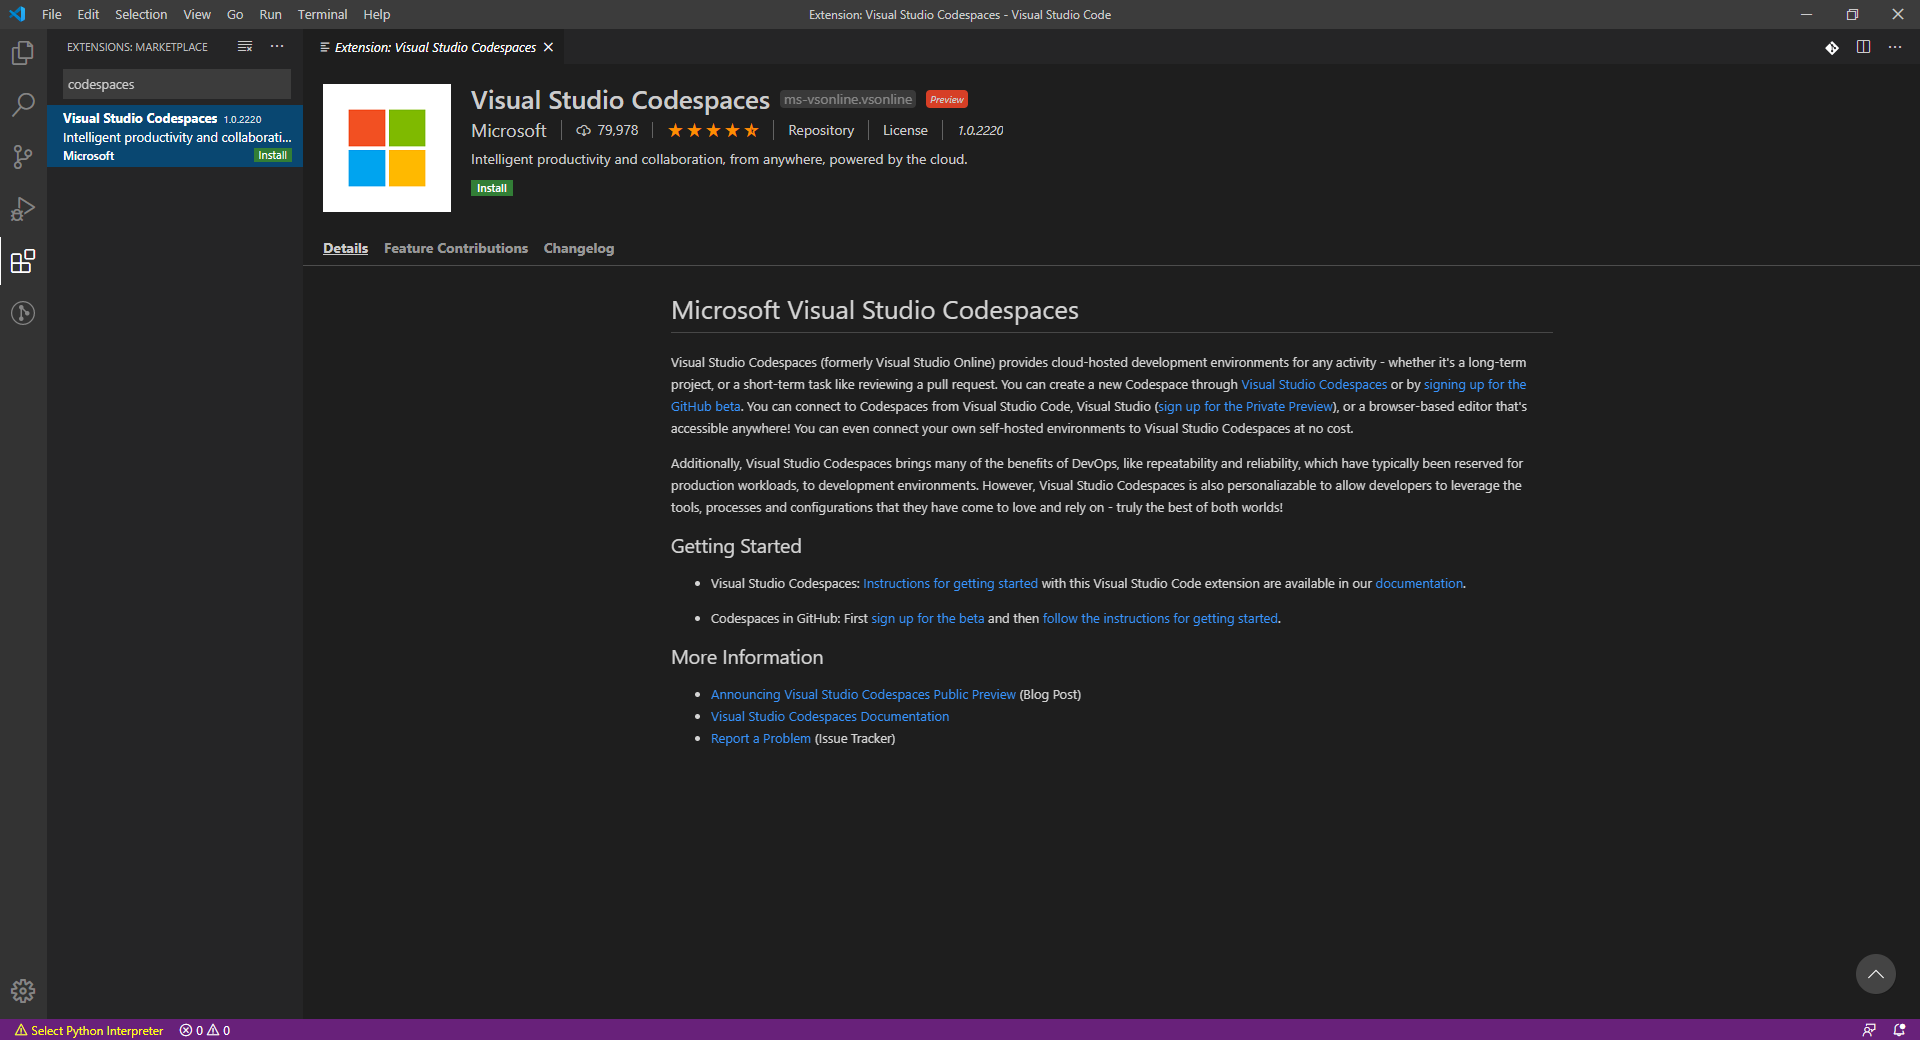This screenshot has height=1040, width=1920.
Task: Open Extensions Marketplace more actions menu
Action: click(x=277, y=47)
